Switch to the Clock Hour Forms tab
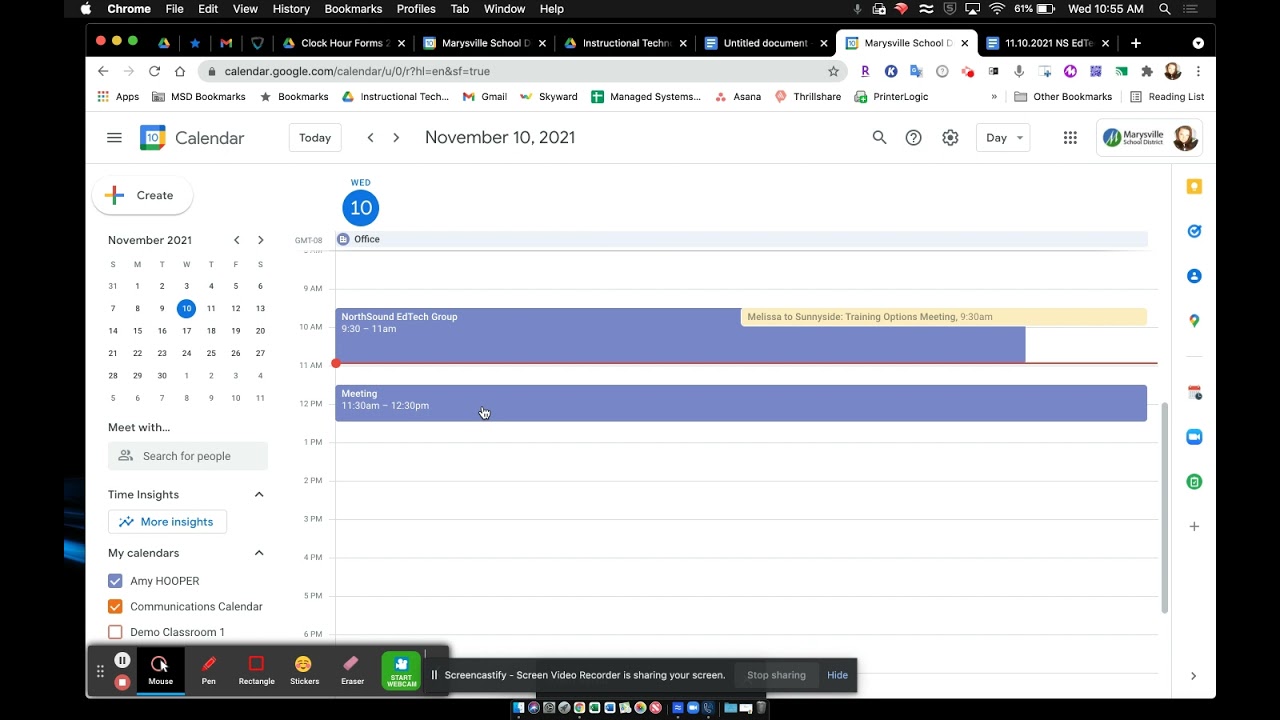 click(344, 43)
